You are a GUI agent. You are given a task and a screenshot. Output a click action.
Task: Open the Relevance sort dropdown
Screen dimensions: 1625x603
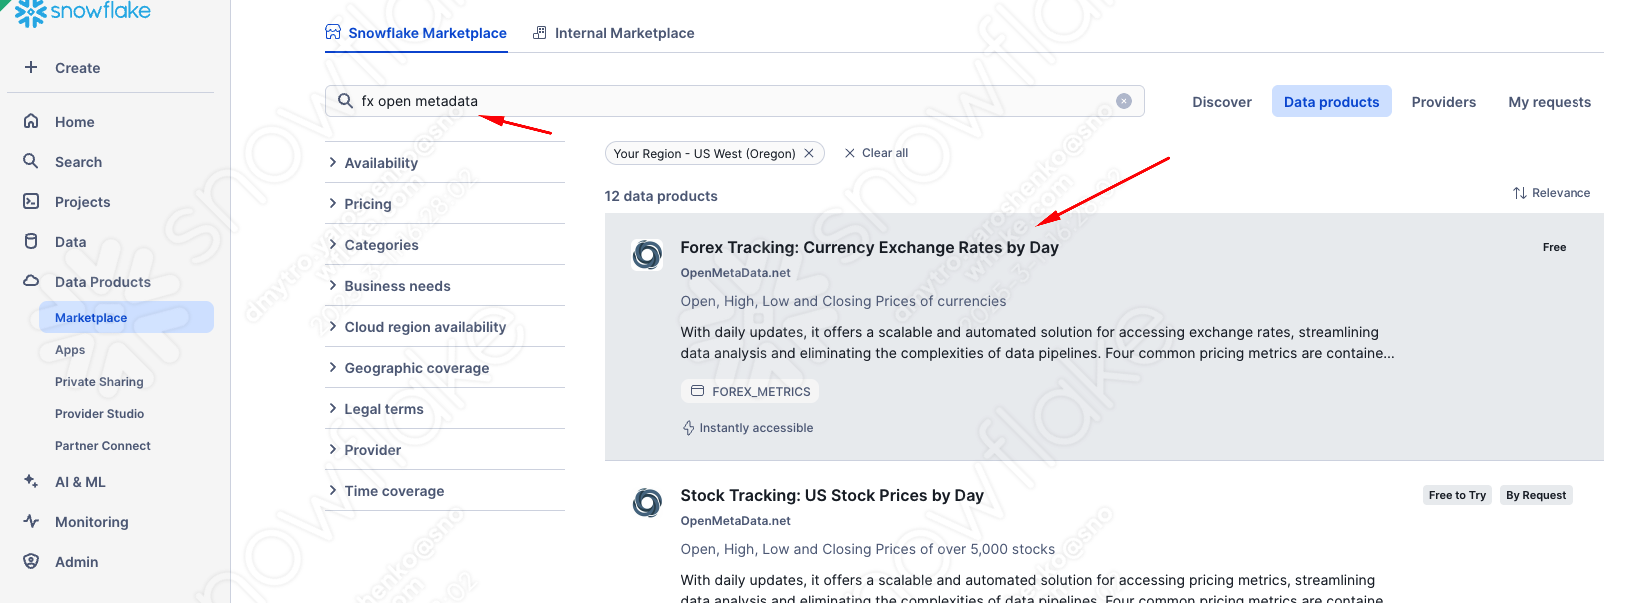click(x=1551, y=193)
